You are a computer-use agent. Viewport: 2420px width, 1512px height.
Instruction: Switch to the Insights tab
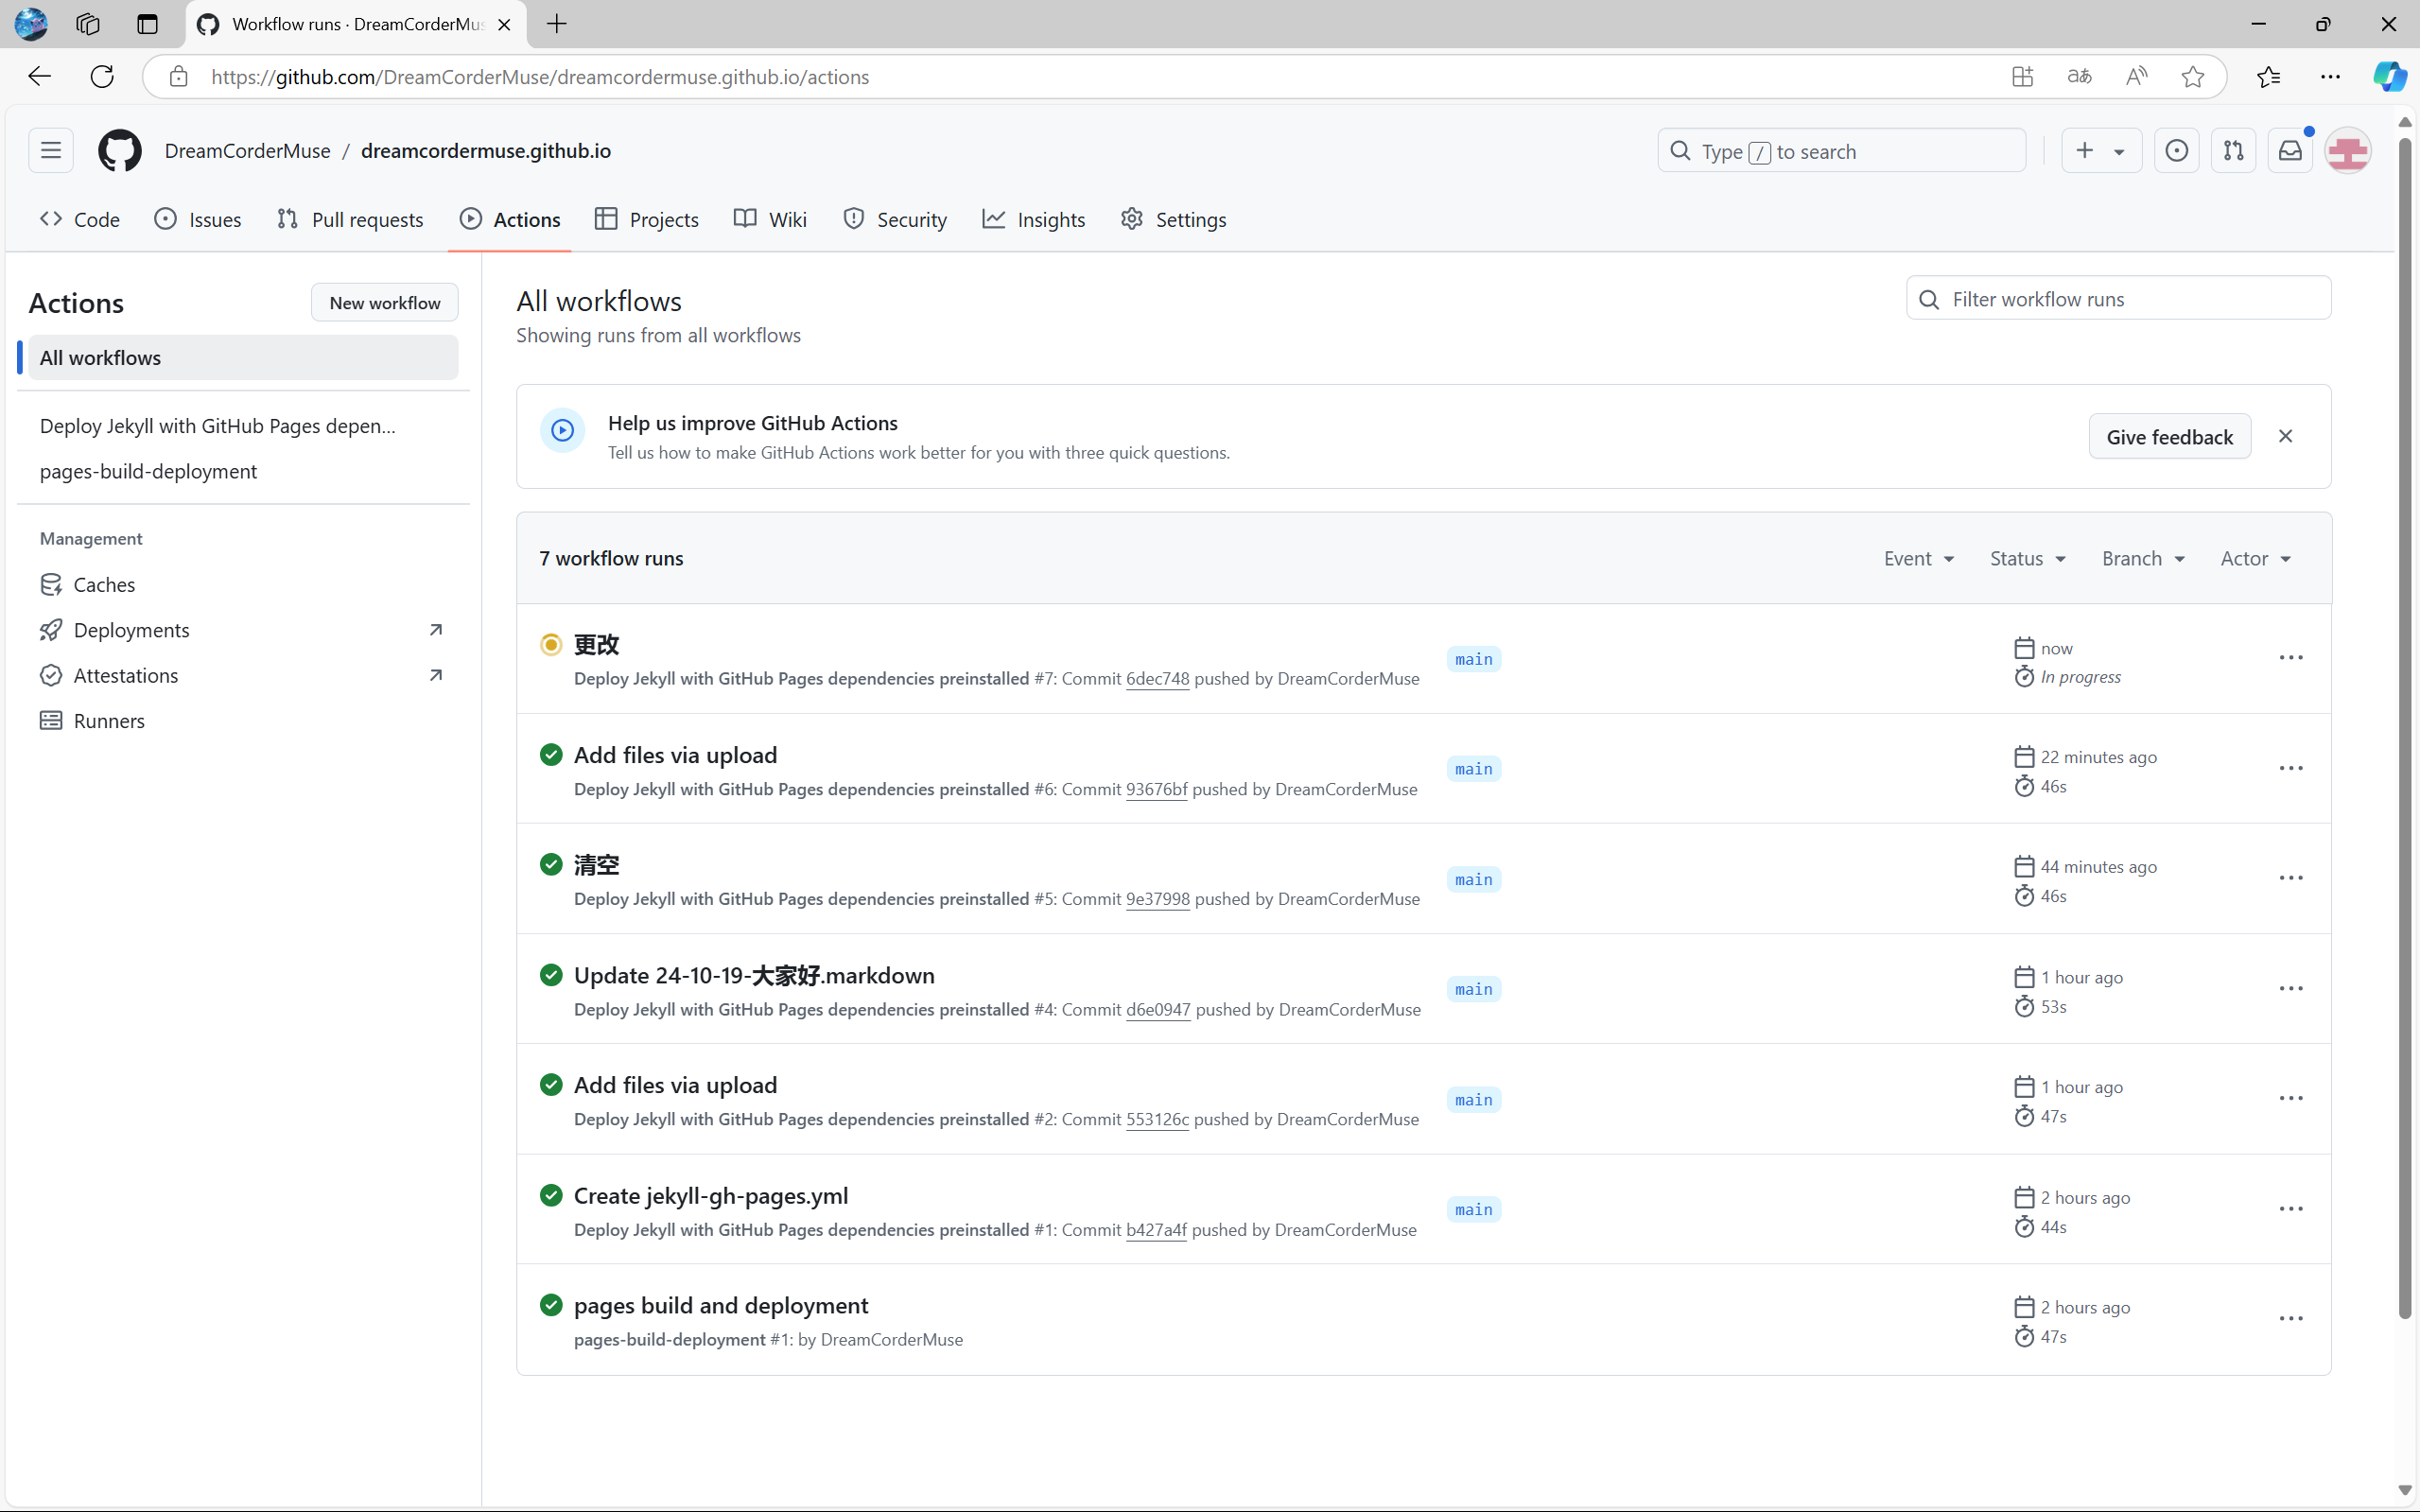pos(1033,219)
